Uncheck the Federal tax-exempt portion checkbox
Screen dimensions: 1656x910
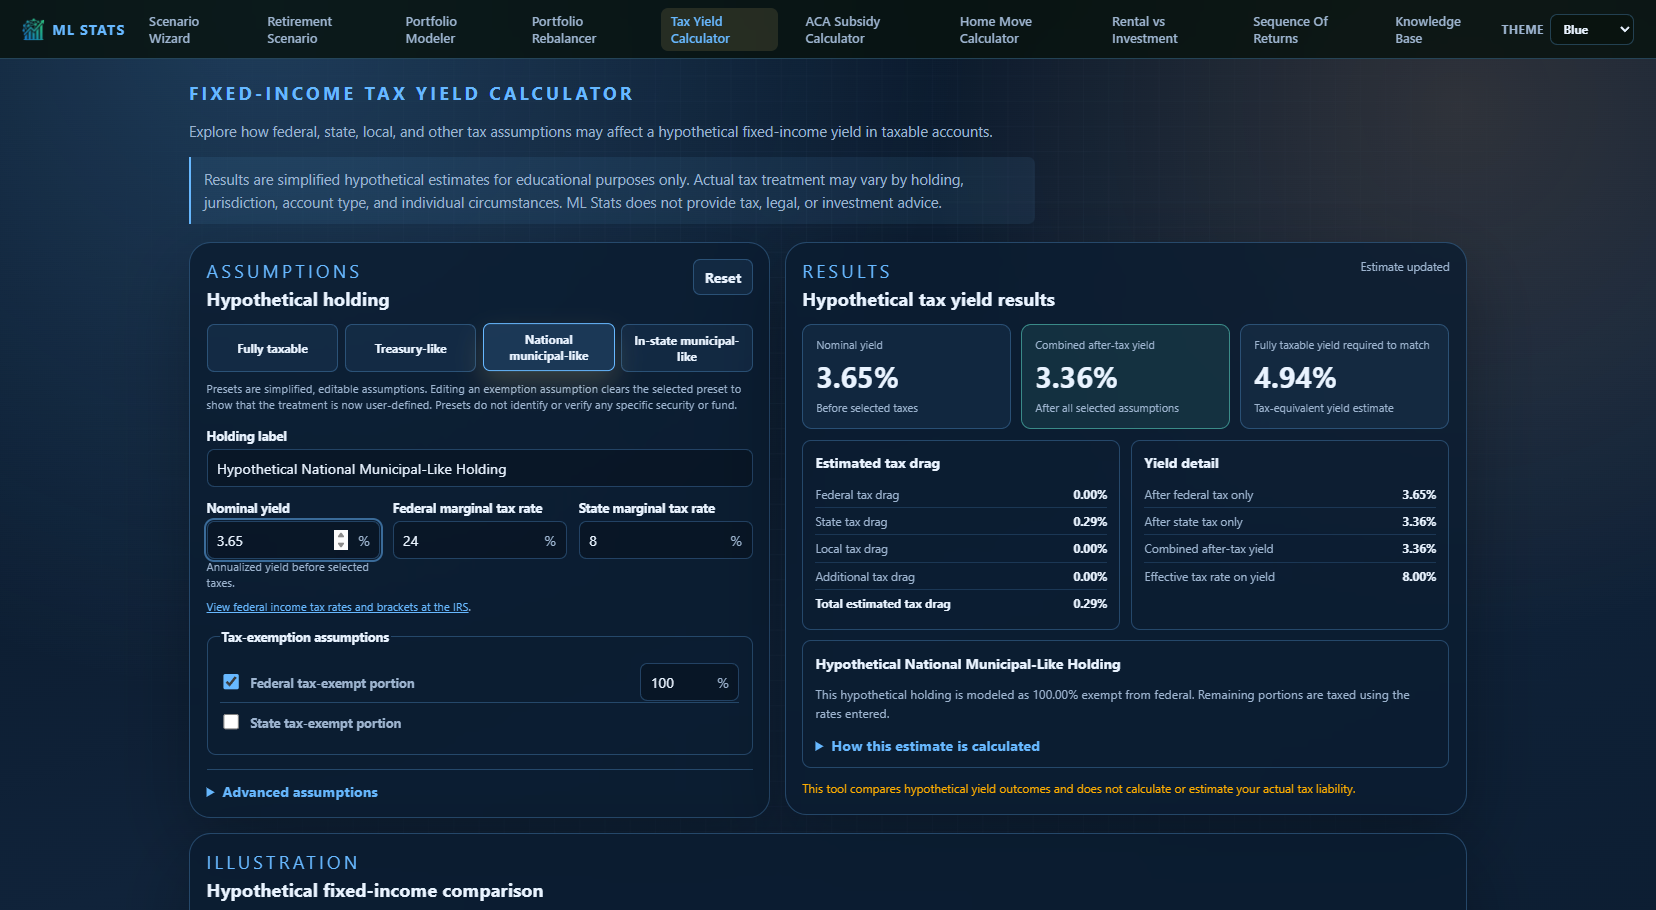pyautogui.click(x=231, y=682)
